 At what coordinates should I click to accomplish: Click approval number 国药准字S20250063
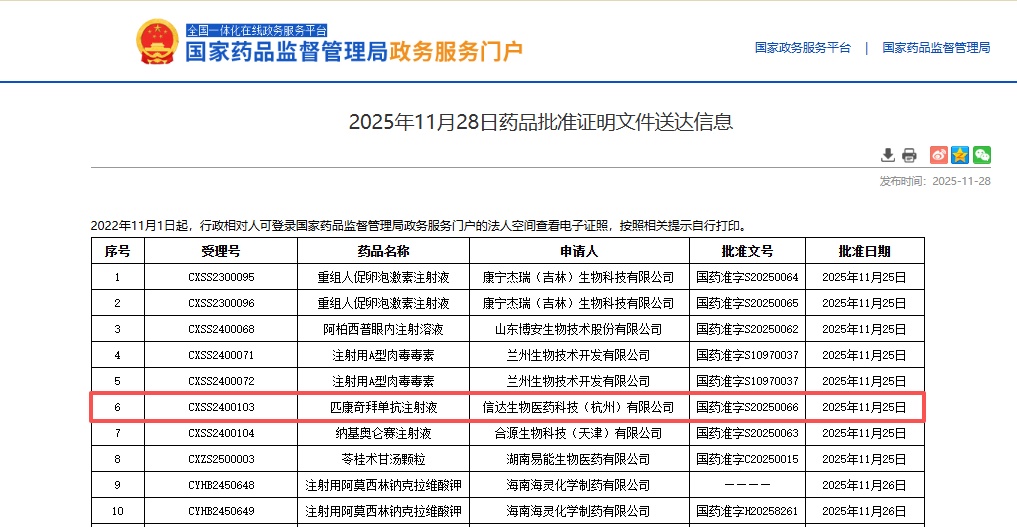click(x=747, y=433)
